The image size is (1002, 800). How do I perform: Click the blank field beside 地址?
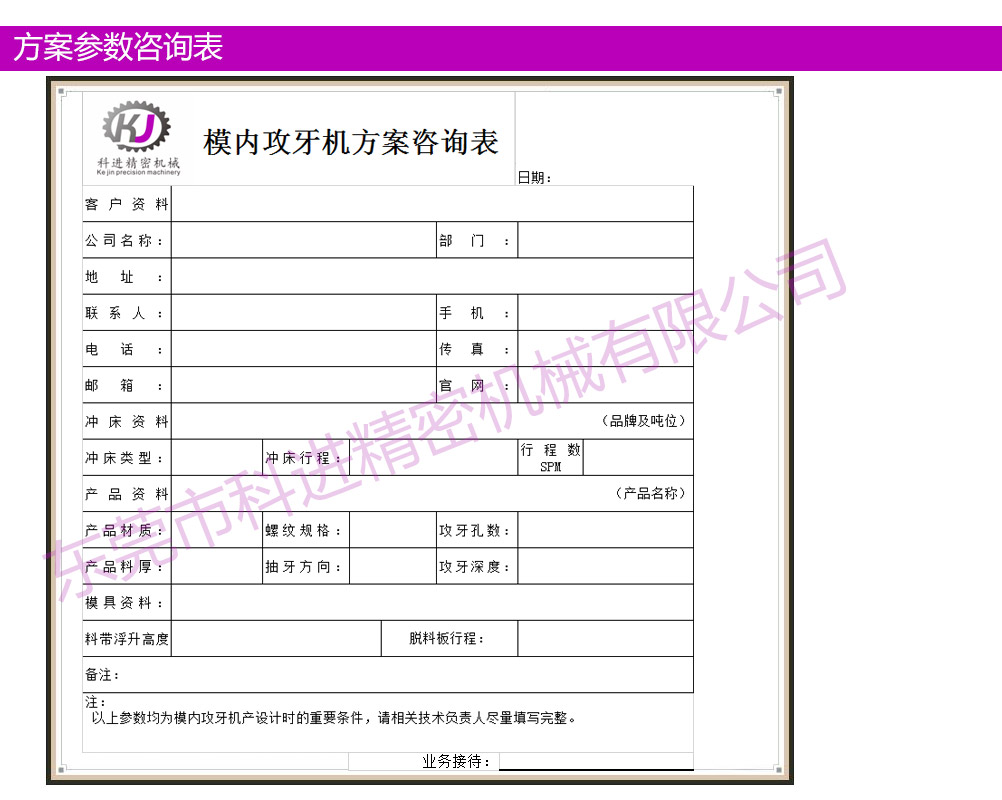(432, 277)
